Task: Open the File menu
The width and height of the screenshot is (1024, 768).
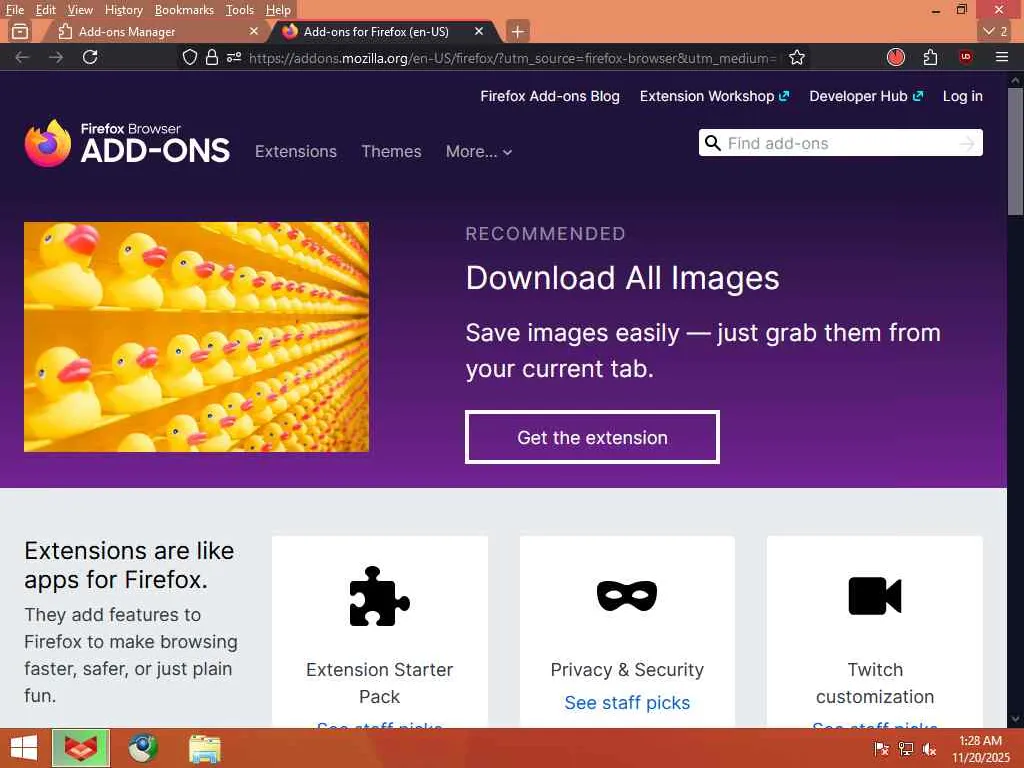Action: tap(14, 10)
